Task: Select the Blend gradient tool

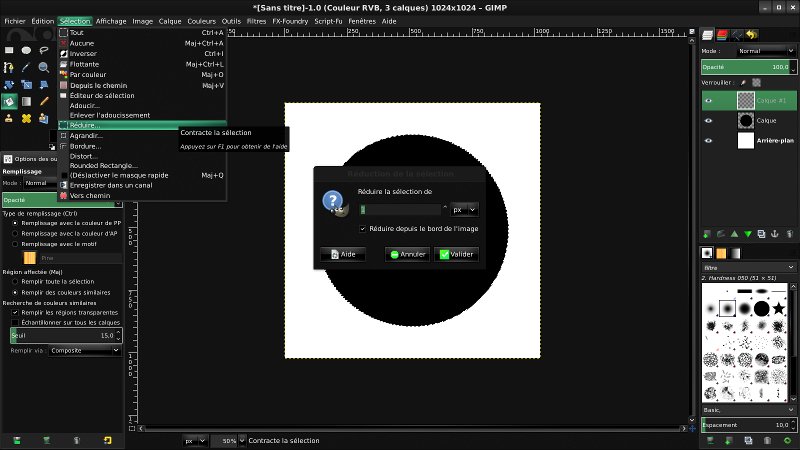Action: [x=27, y=102]
